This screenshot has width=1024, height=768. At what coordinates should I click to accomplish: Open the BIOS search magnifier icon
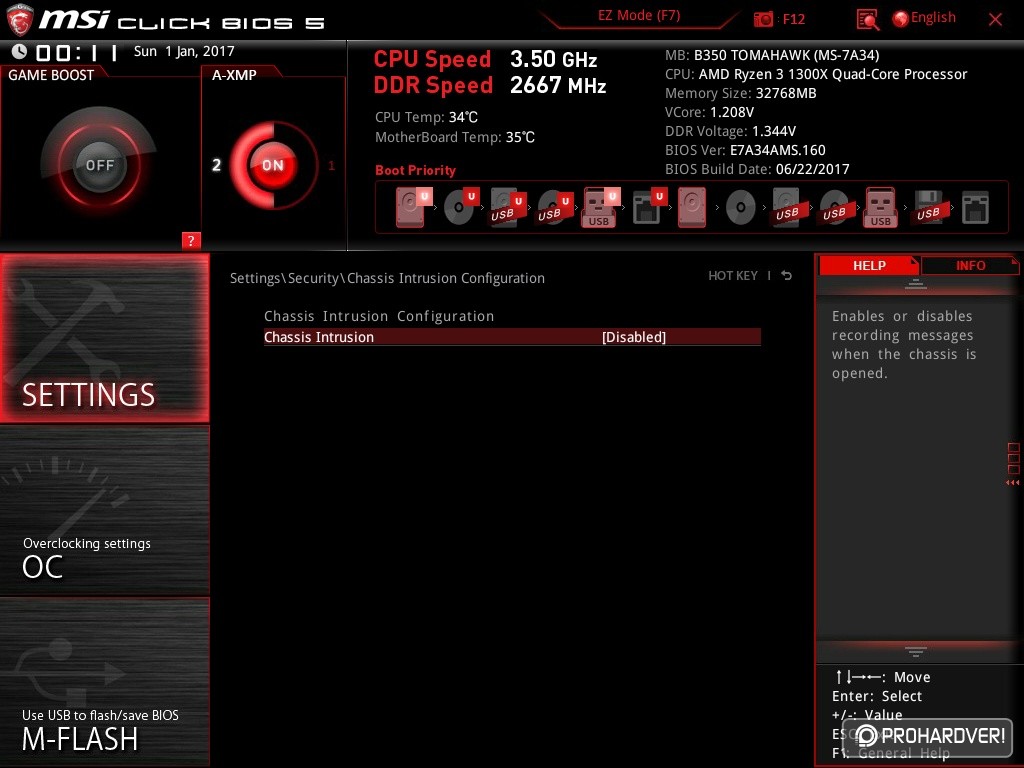867,20
